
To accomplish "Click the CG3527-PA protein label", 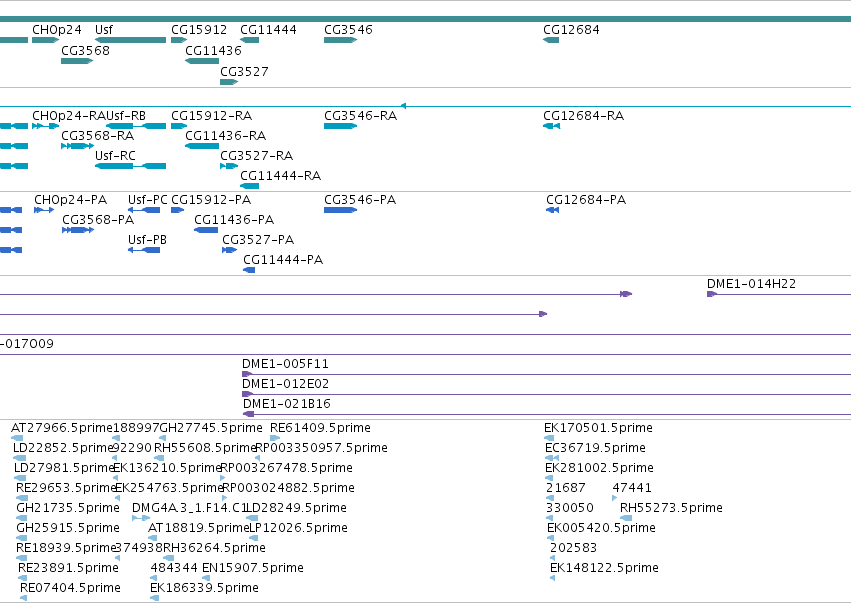I will click(x=258, y=240).
